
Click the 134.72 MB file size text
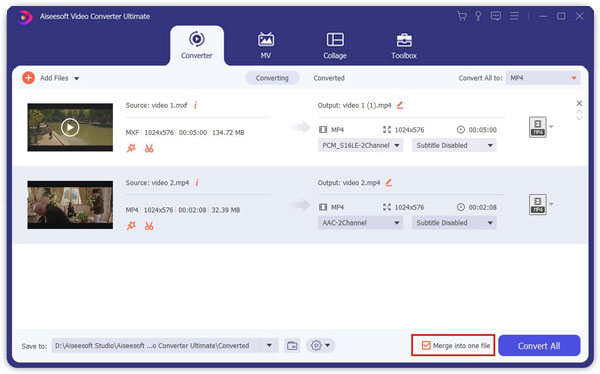[228, 132]
